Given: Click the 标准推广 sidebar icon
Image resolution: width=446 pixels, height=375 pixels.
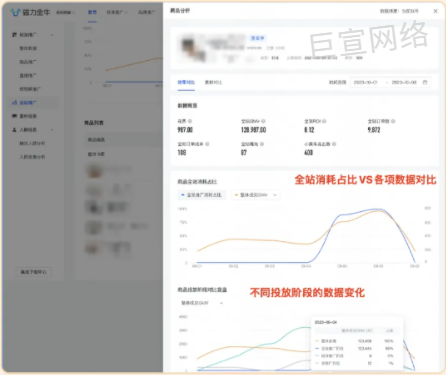Looking at the screenshot, I should pos(14,35).
